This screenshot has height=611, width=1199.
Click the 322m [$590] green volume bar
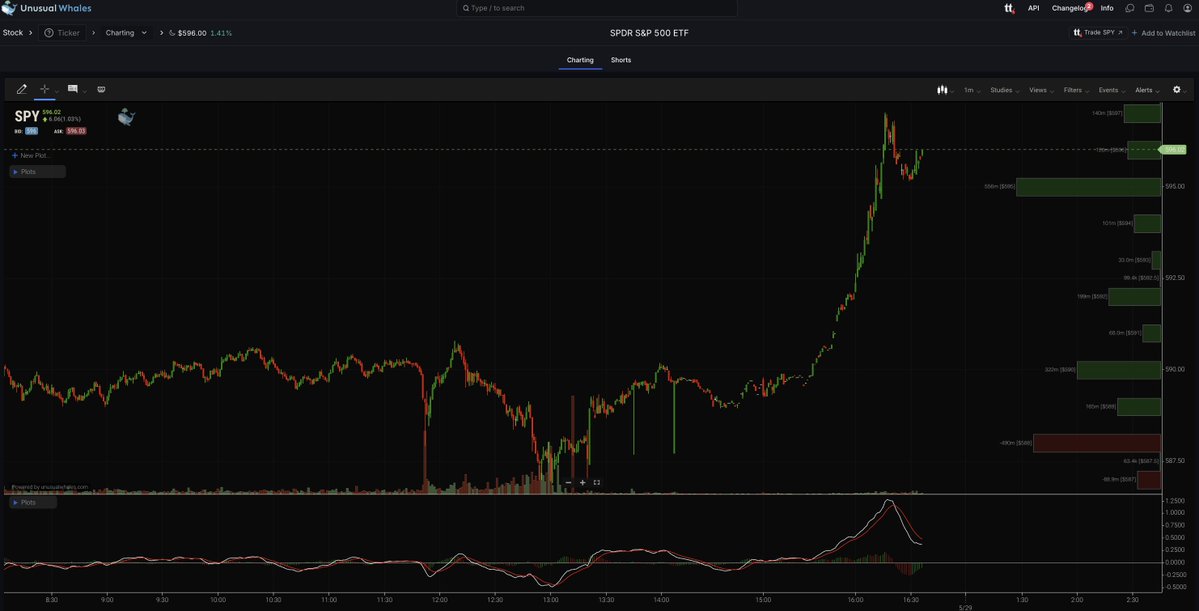coord(1119,370)
